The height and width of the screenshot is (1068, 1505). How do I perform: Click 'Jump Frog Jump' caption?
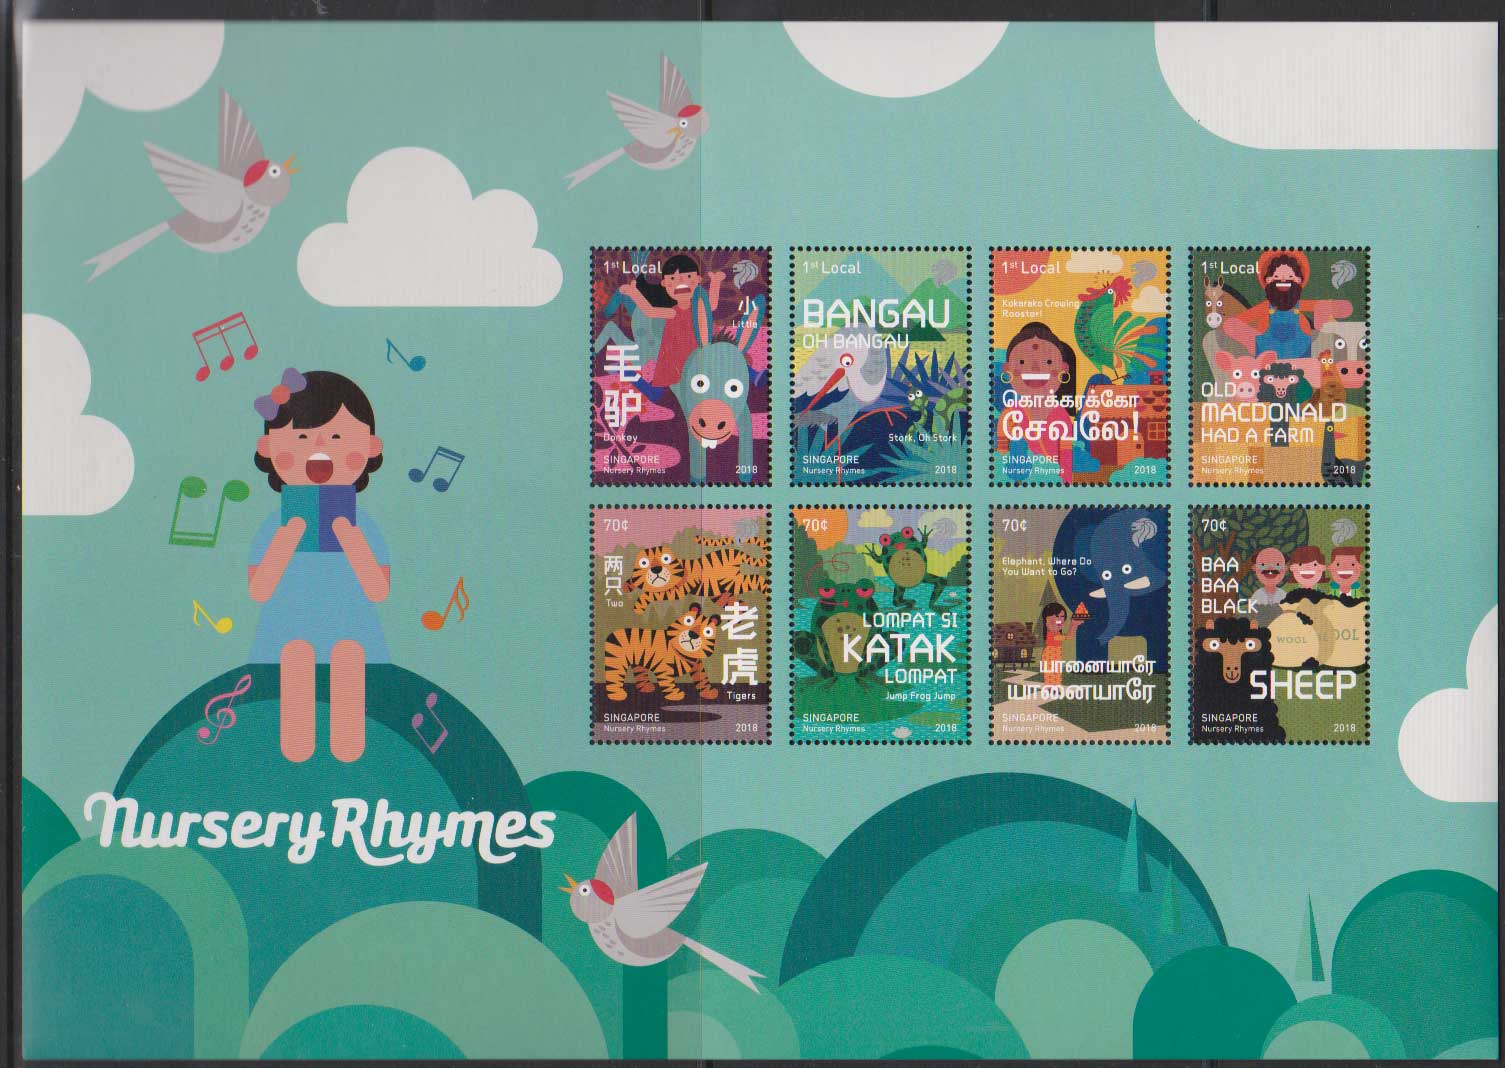920,695
